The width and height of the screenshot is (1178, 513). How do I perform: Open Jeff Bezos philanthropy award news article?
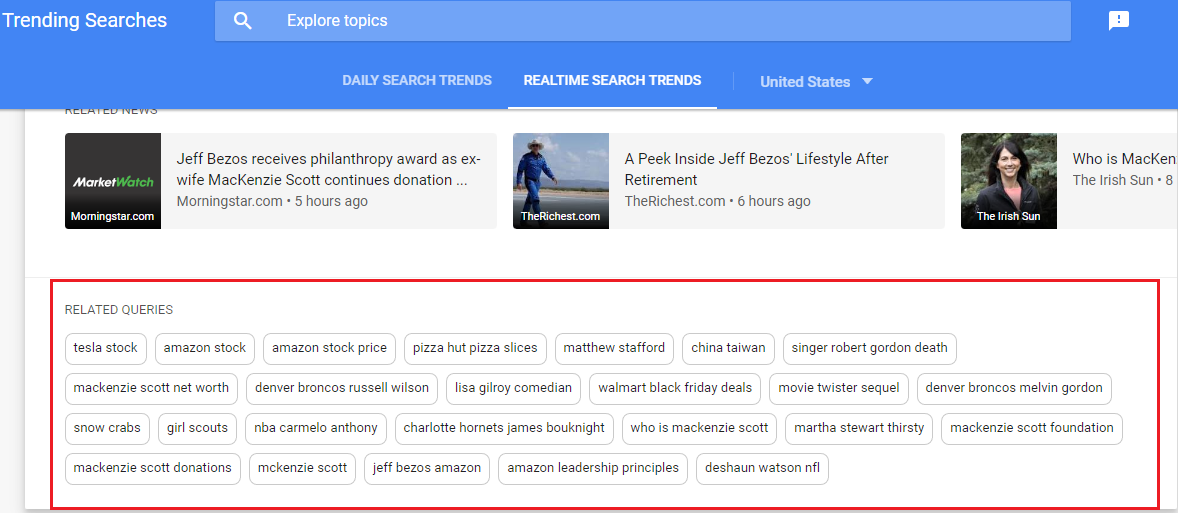pos(328,169)
